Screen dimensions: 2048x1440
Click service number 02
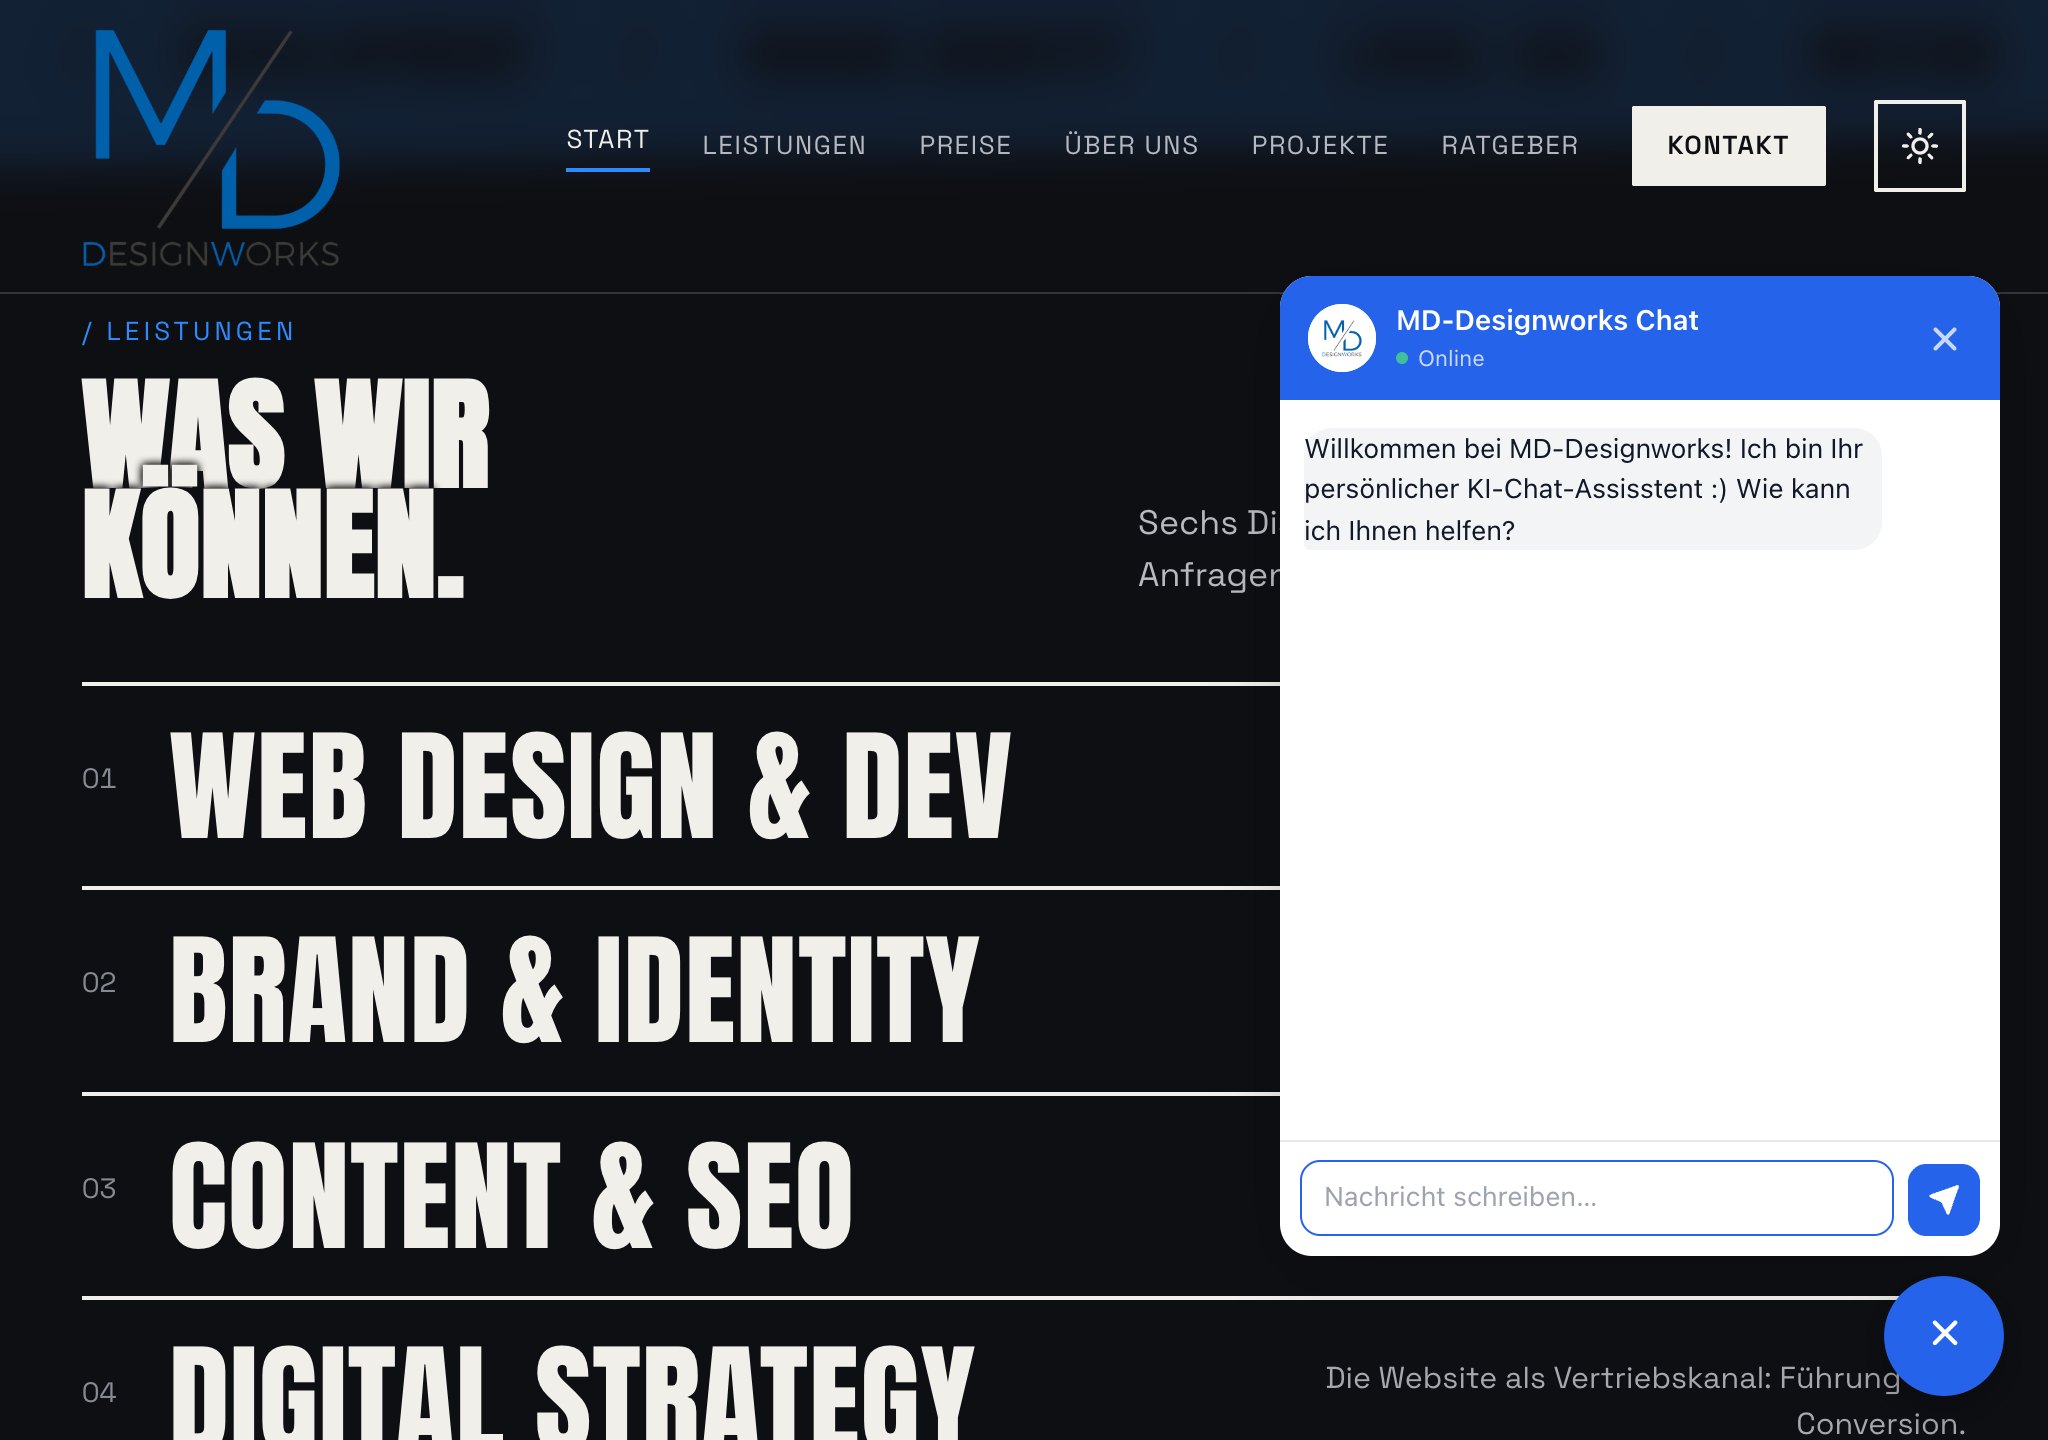pyautogui.click(x=99, y=983)
